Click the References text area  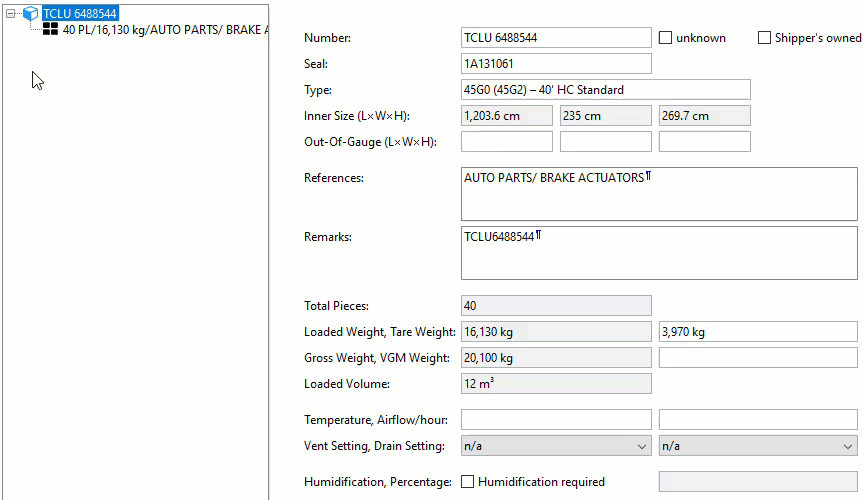(658, 194)
